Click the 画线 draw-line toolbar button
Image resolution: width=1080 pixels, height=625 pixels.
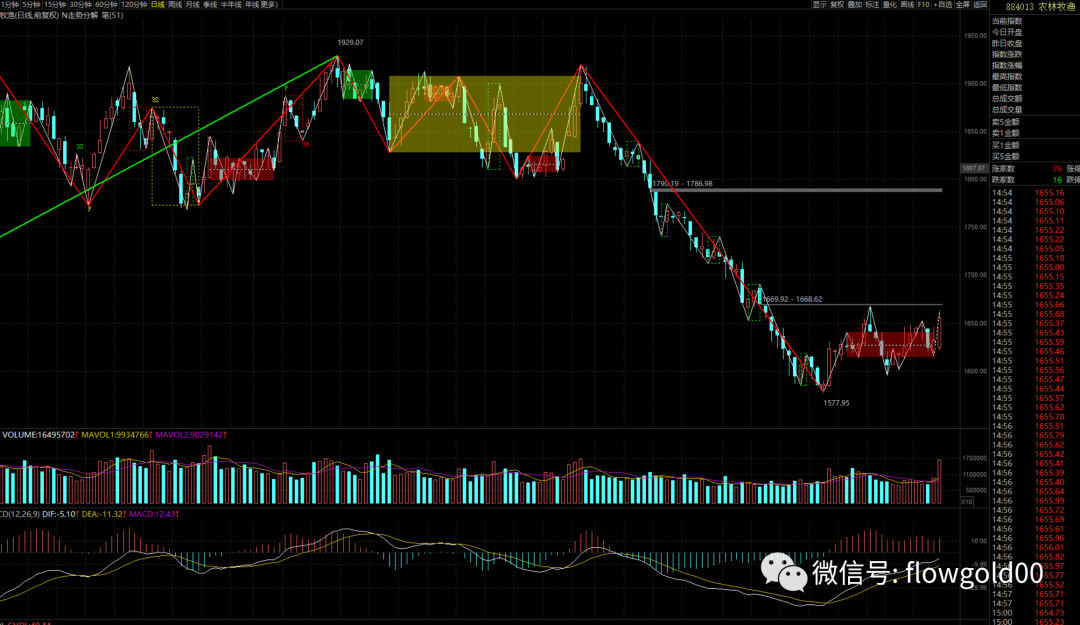coord(908,5)
